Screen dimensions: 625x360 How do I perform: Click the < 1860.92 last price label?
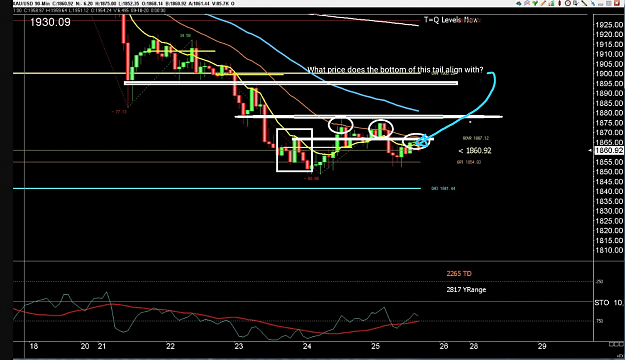(475, 151)
